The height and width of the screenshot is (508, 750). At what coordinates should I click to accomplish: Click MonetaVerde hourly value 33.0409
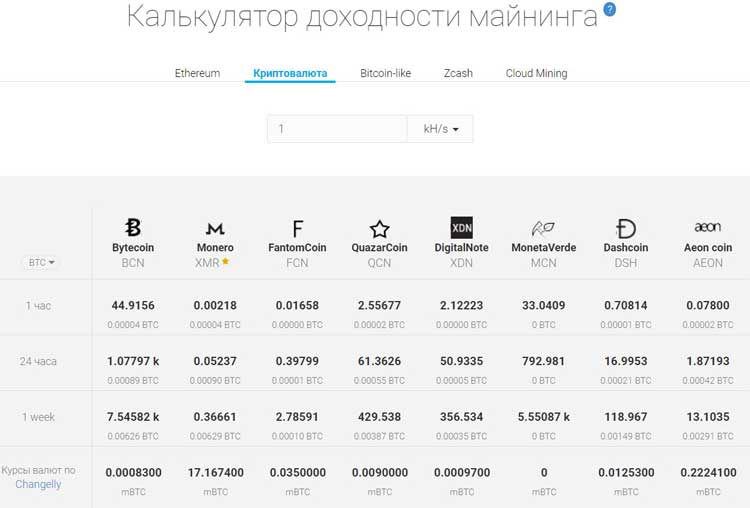544,305
